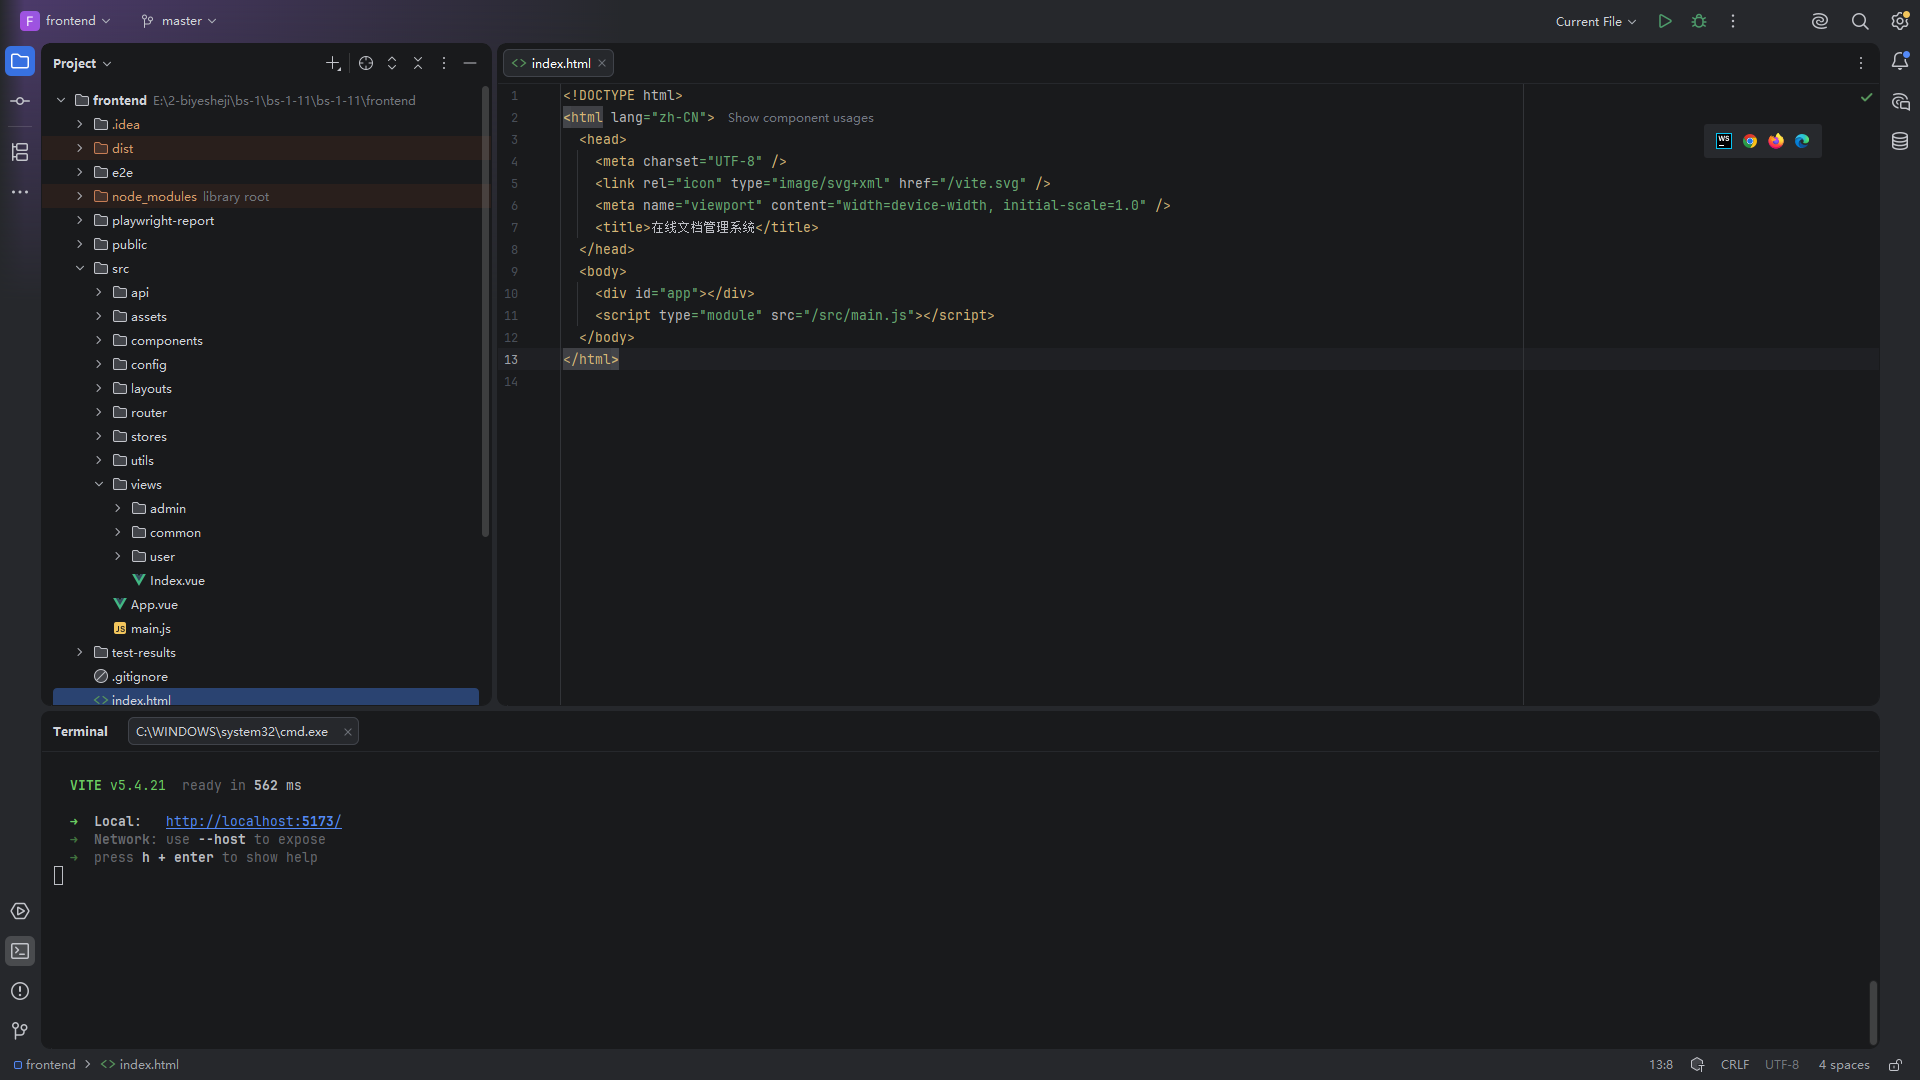The height and width of the screenshot is (1080, 1920).
Task: Click the terminal vertical scrollbar
Action: (1873, 1012)
